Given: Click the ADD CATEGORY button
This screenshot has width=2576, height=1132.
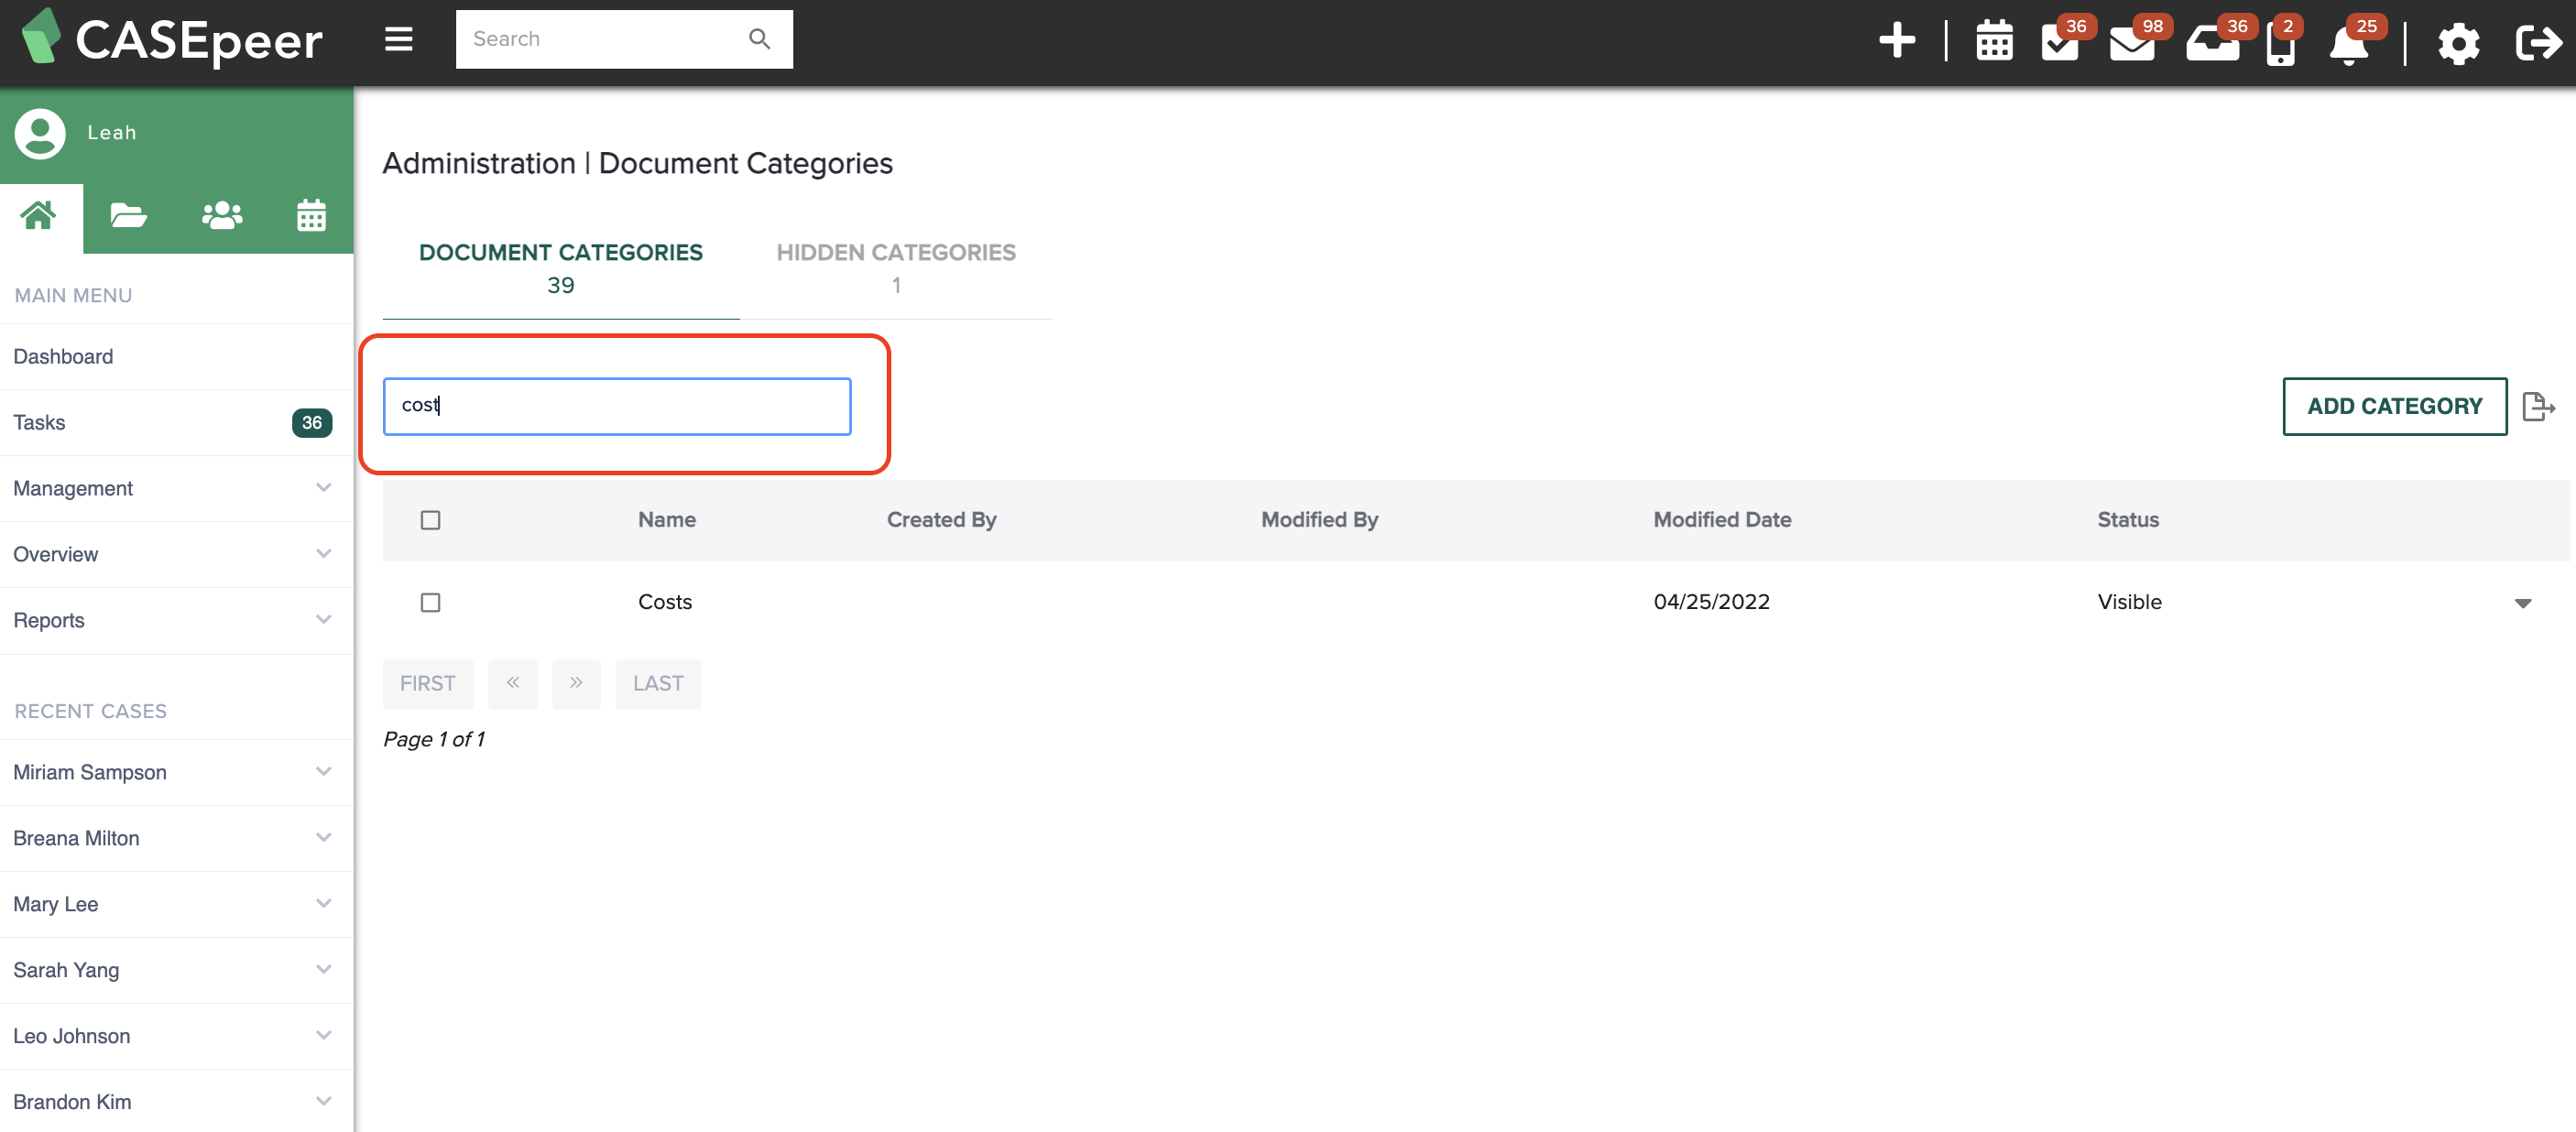Looking at the screenshot, I should click(x=2394, y=406).
